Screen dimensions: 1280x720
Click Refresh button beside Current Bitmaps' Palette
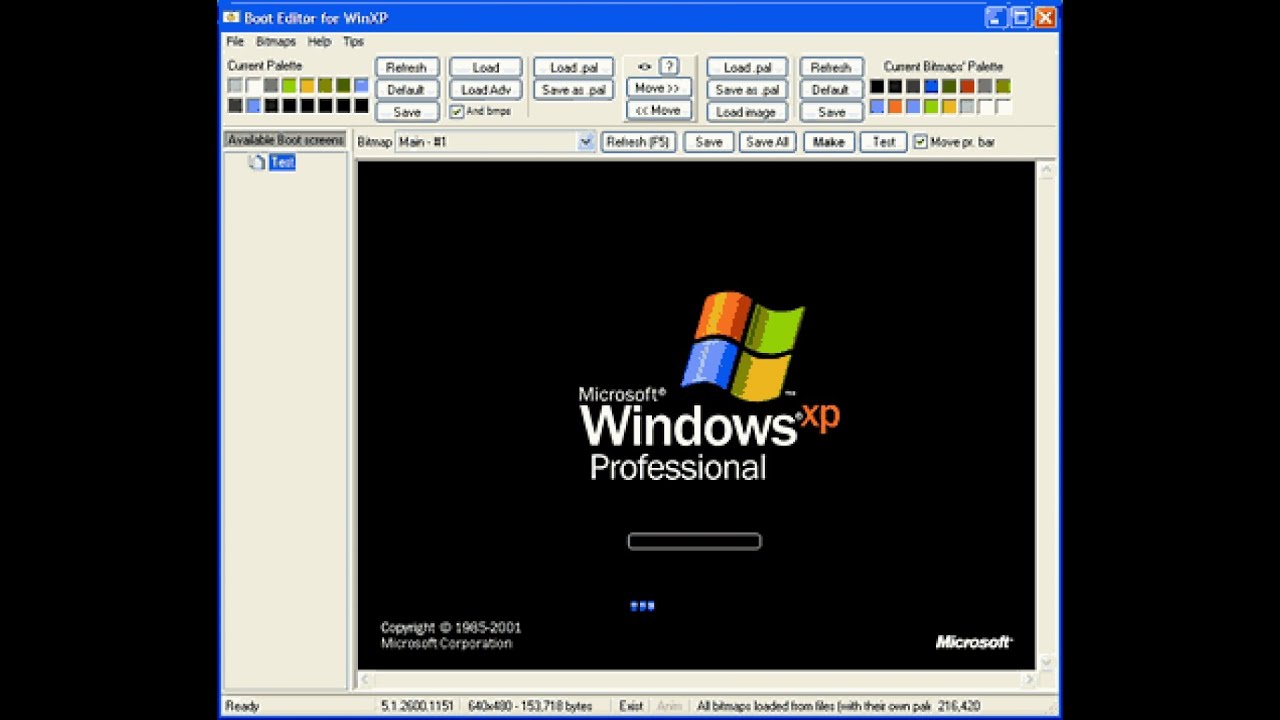pos(831,67)
